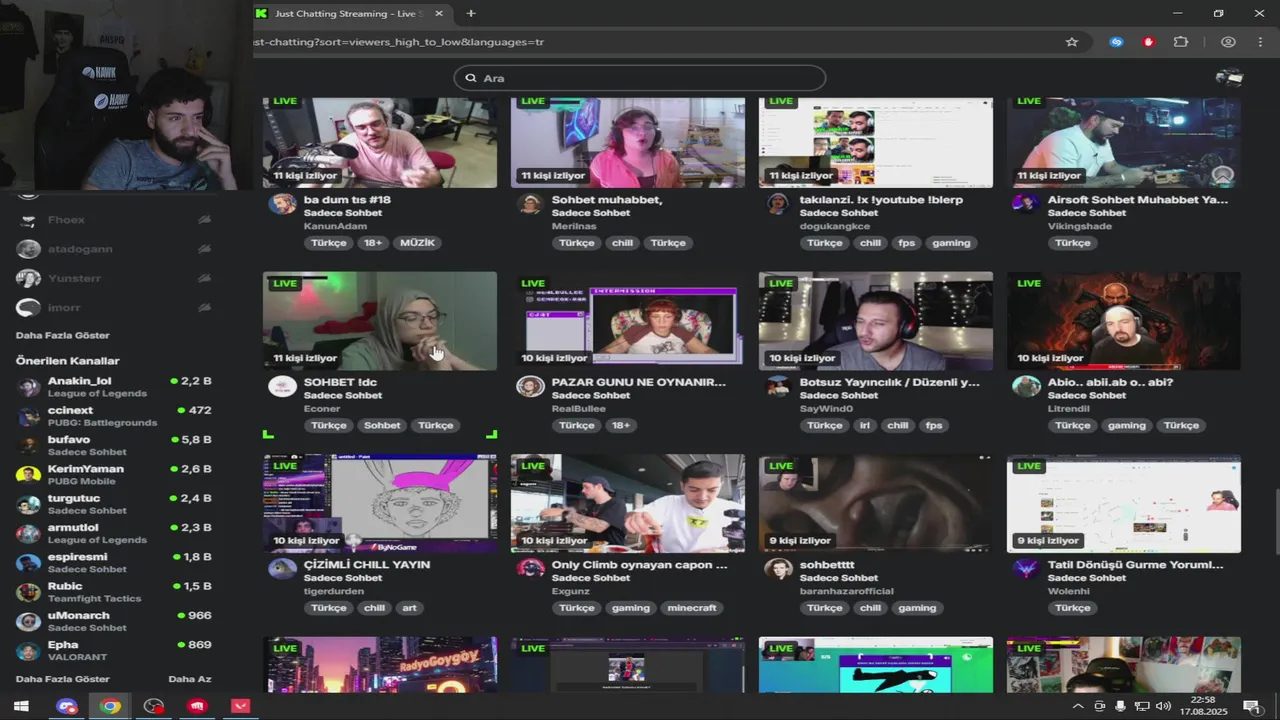This screenshot has height=720, width=1280.
Task: Open SayWind0 channel avatar
Action: 778,387
